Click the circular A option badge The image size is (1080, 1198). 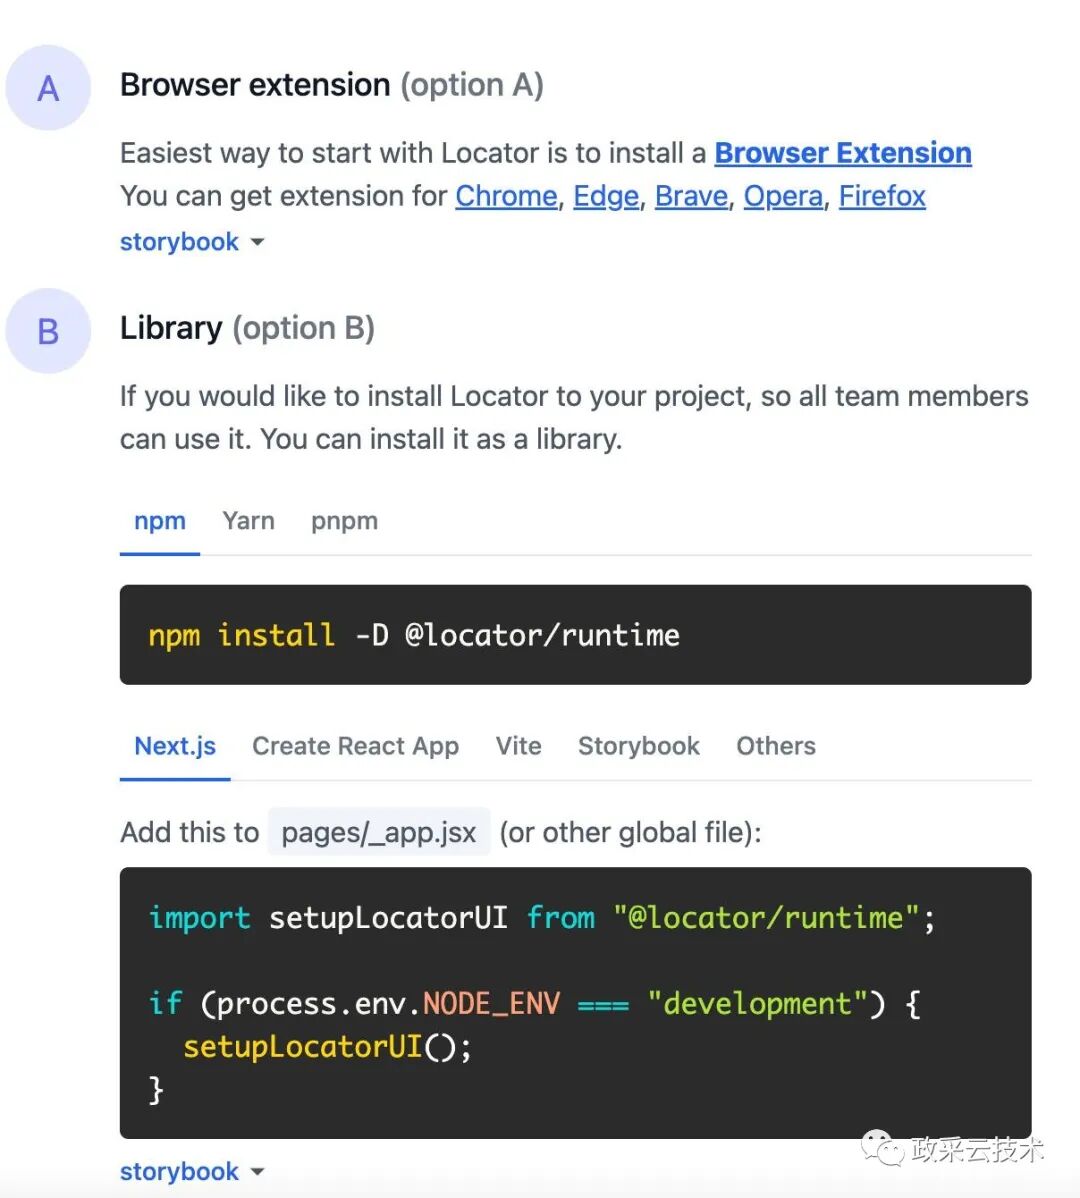[x=48, y=88]
